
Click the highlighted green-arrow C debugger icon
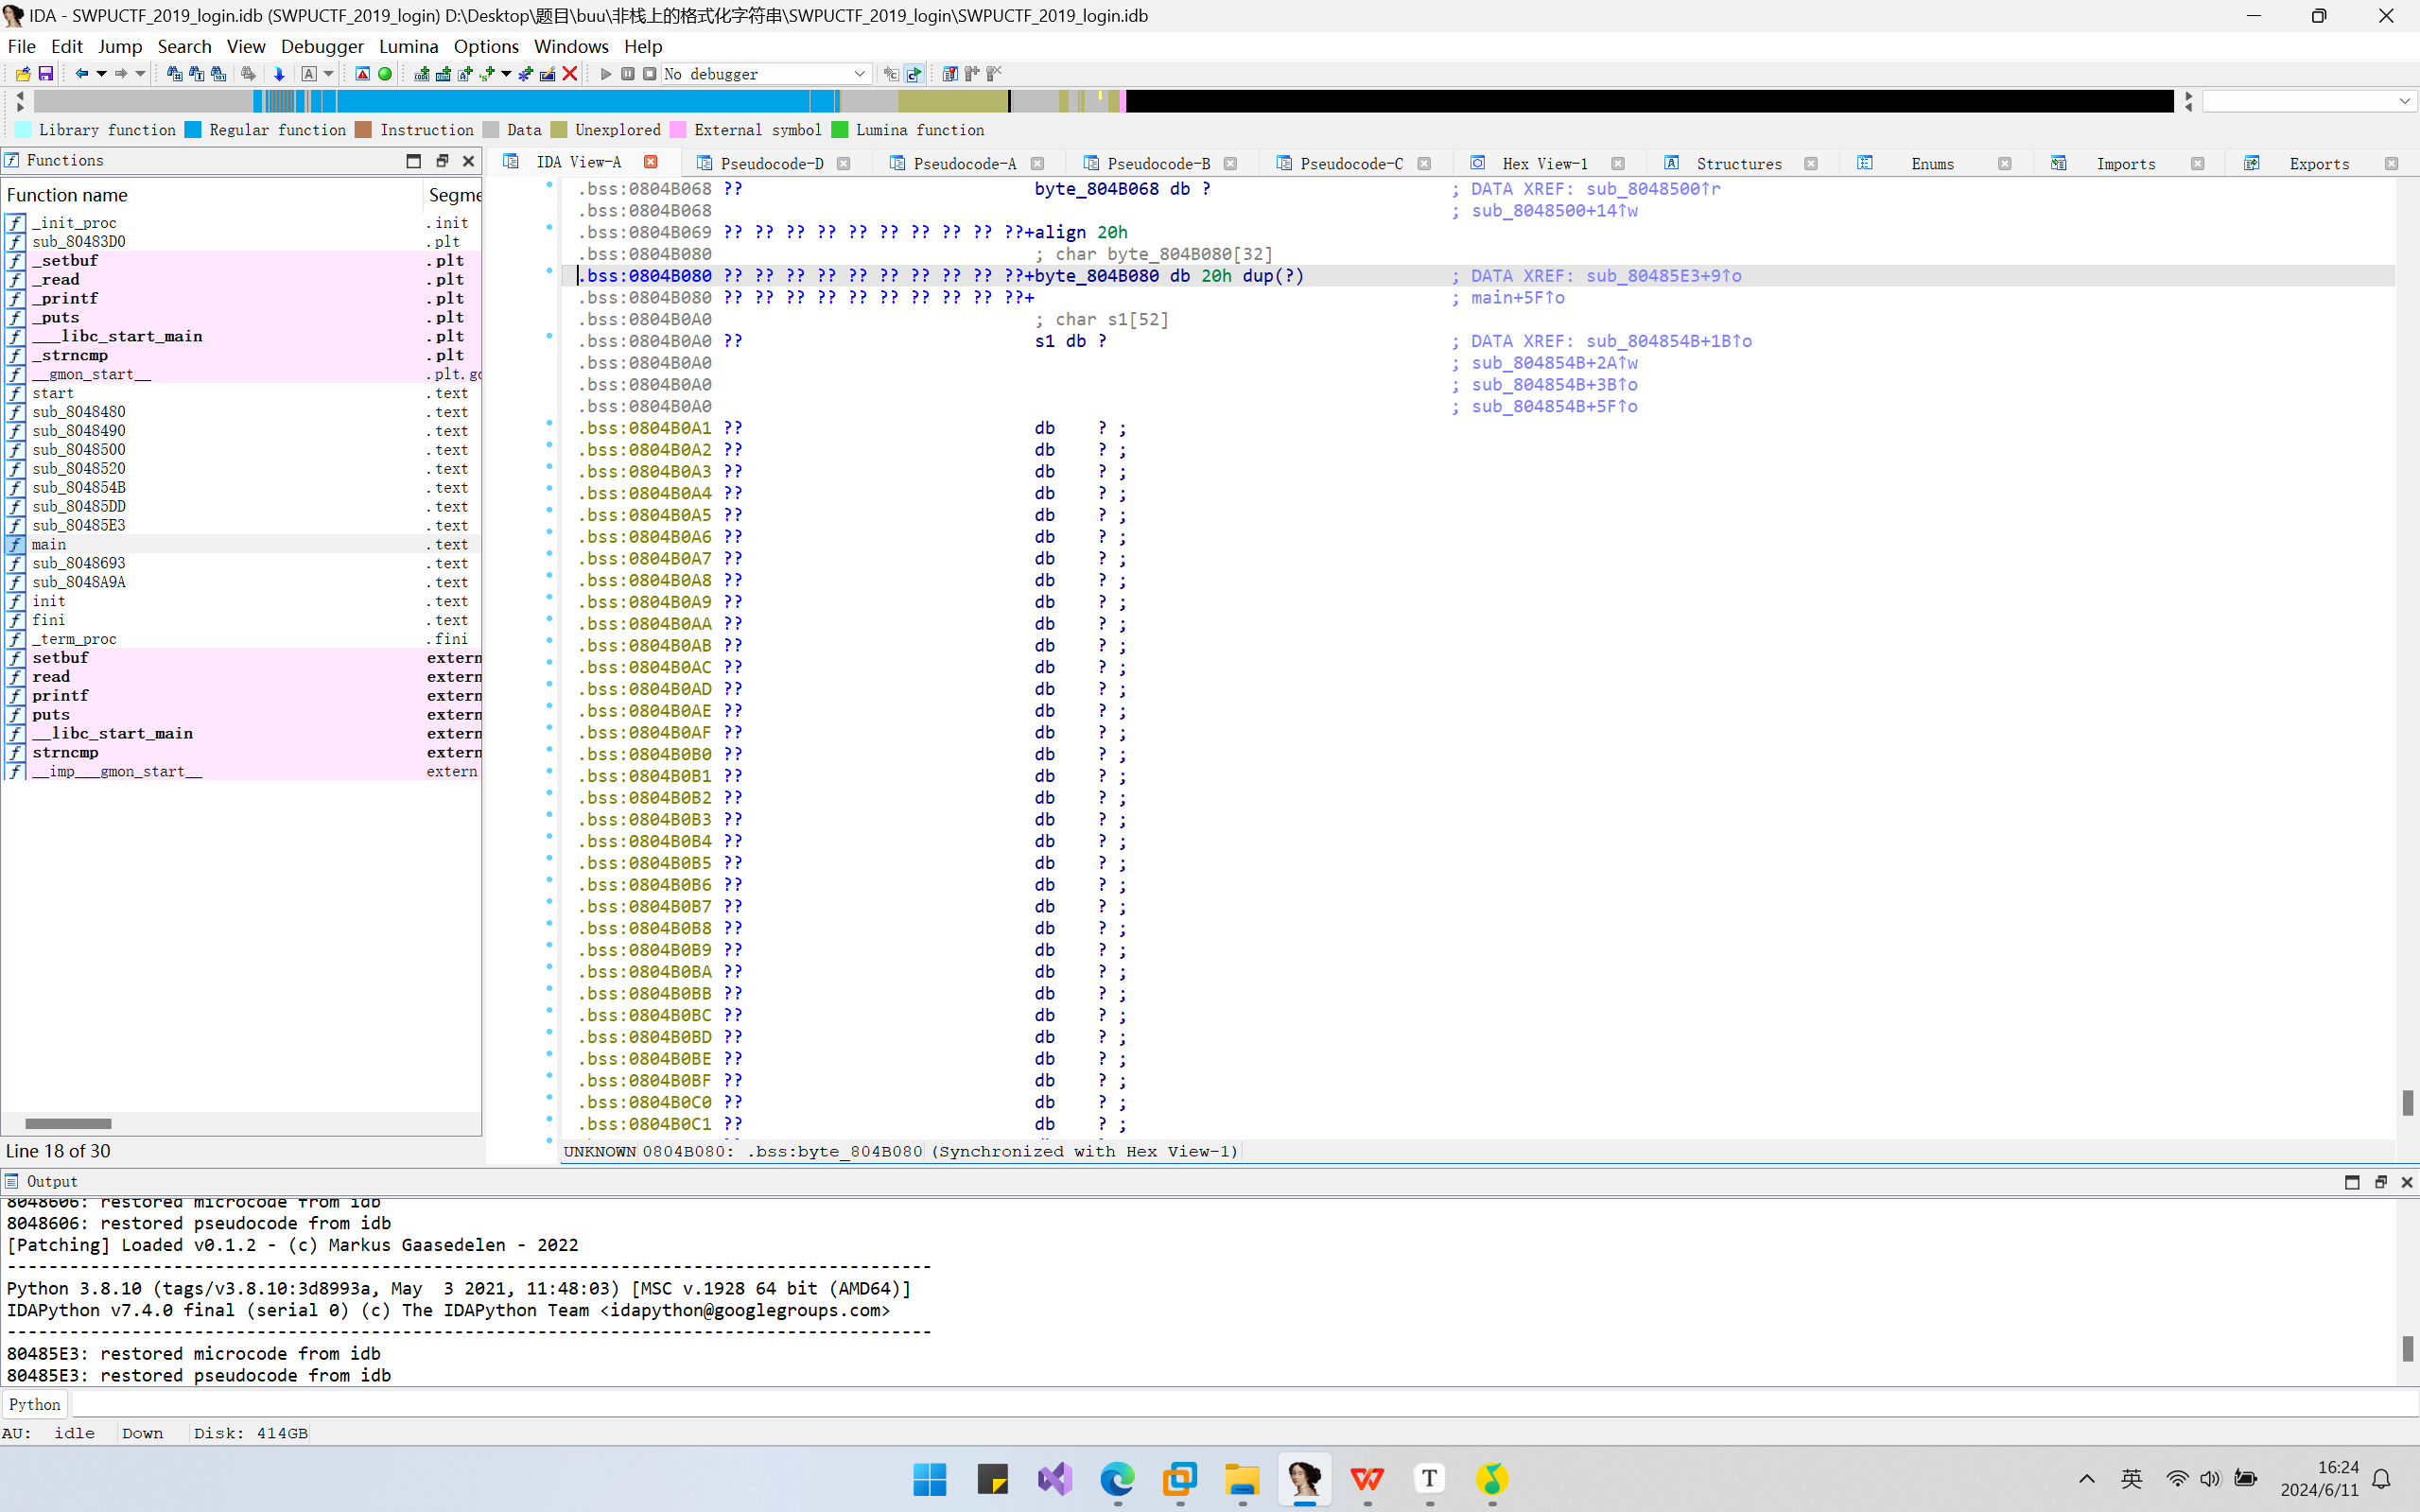(914, 74)
